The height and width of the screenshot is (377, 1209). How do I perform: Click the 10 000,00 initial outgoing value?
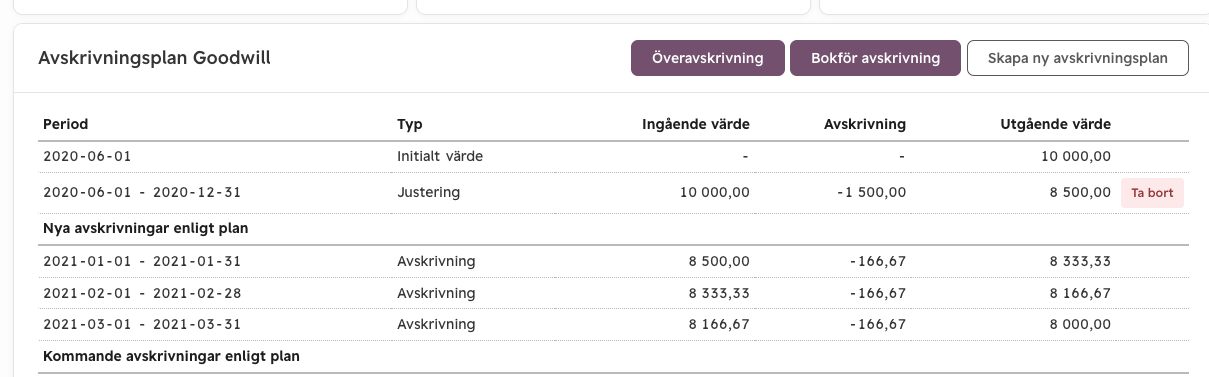pyautogui.click(x=1075, y=157)
